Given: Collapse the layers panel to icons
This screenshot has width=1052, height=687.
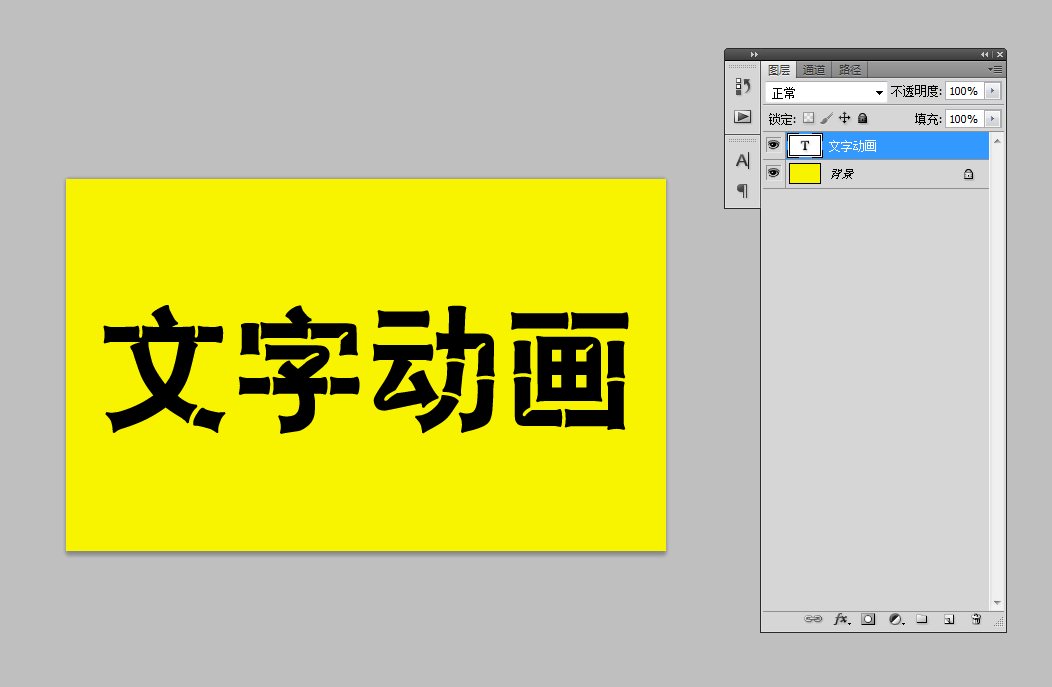Looking at the screenshot, I should click(x=984, y=54).
